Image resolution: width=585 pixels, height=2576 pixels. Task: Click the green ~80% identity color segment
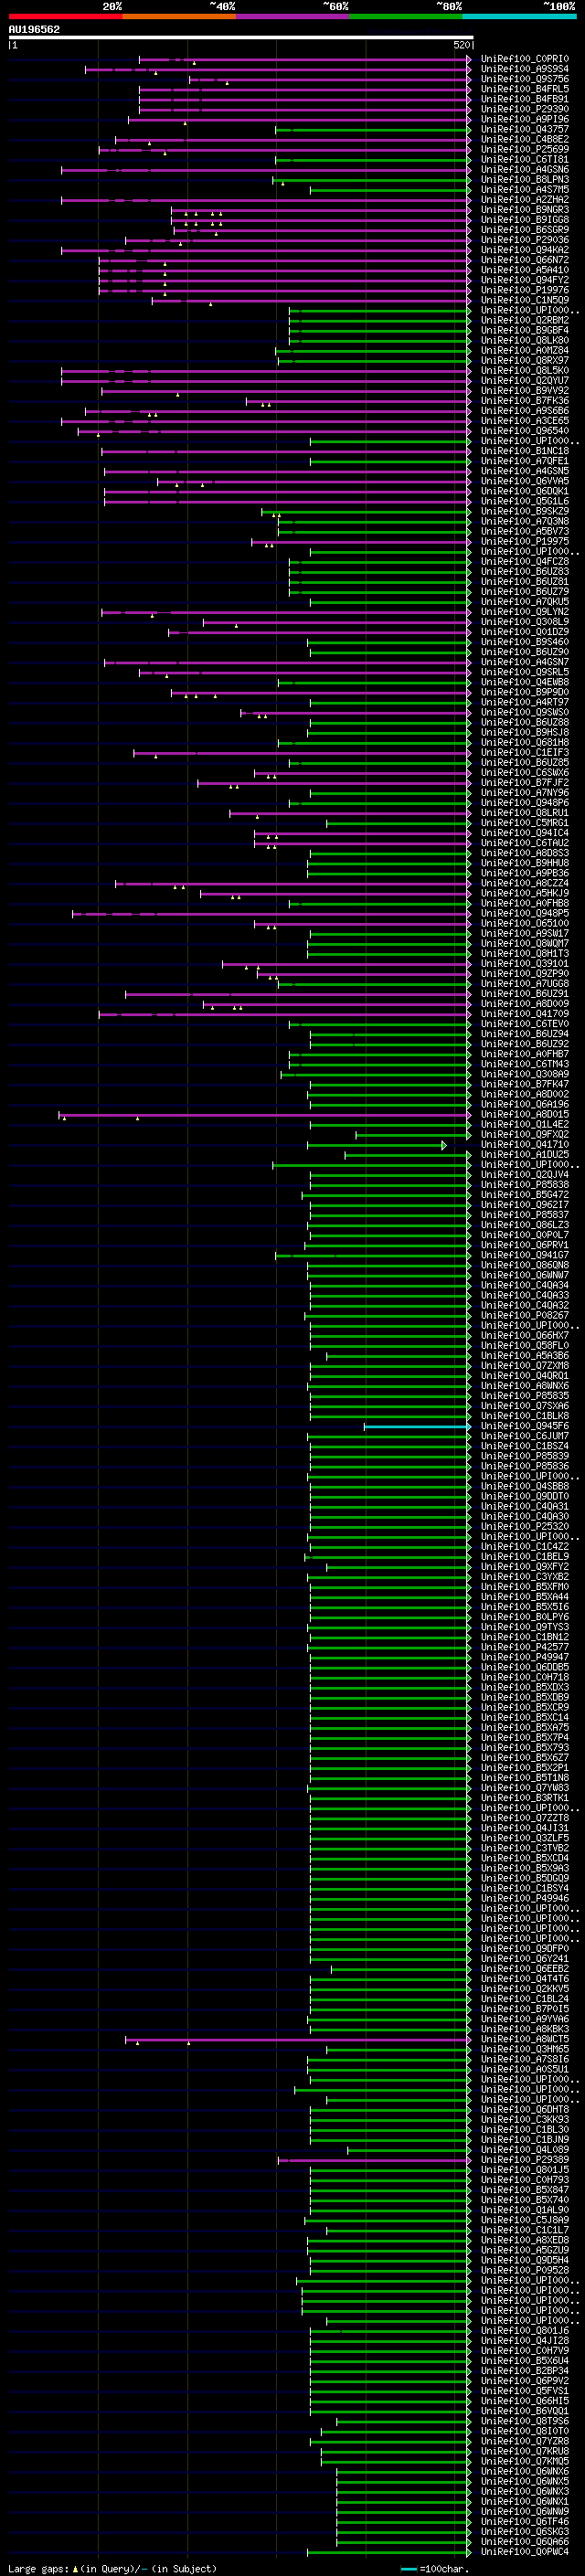(406, 16)
